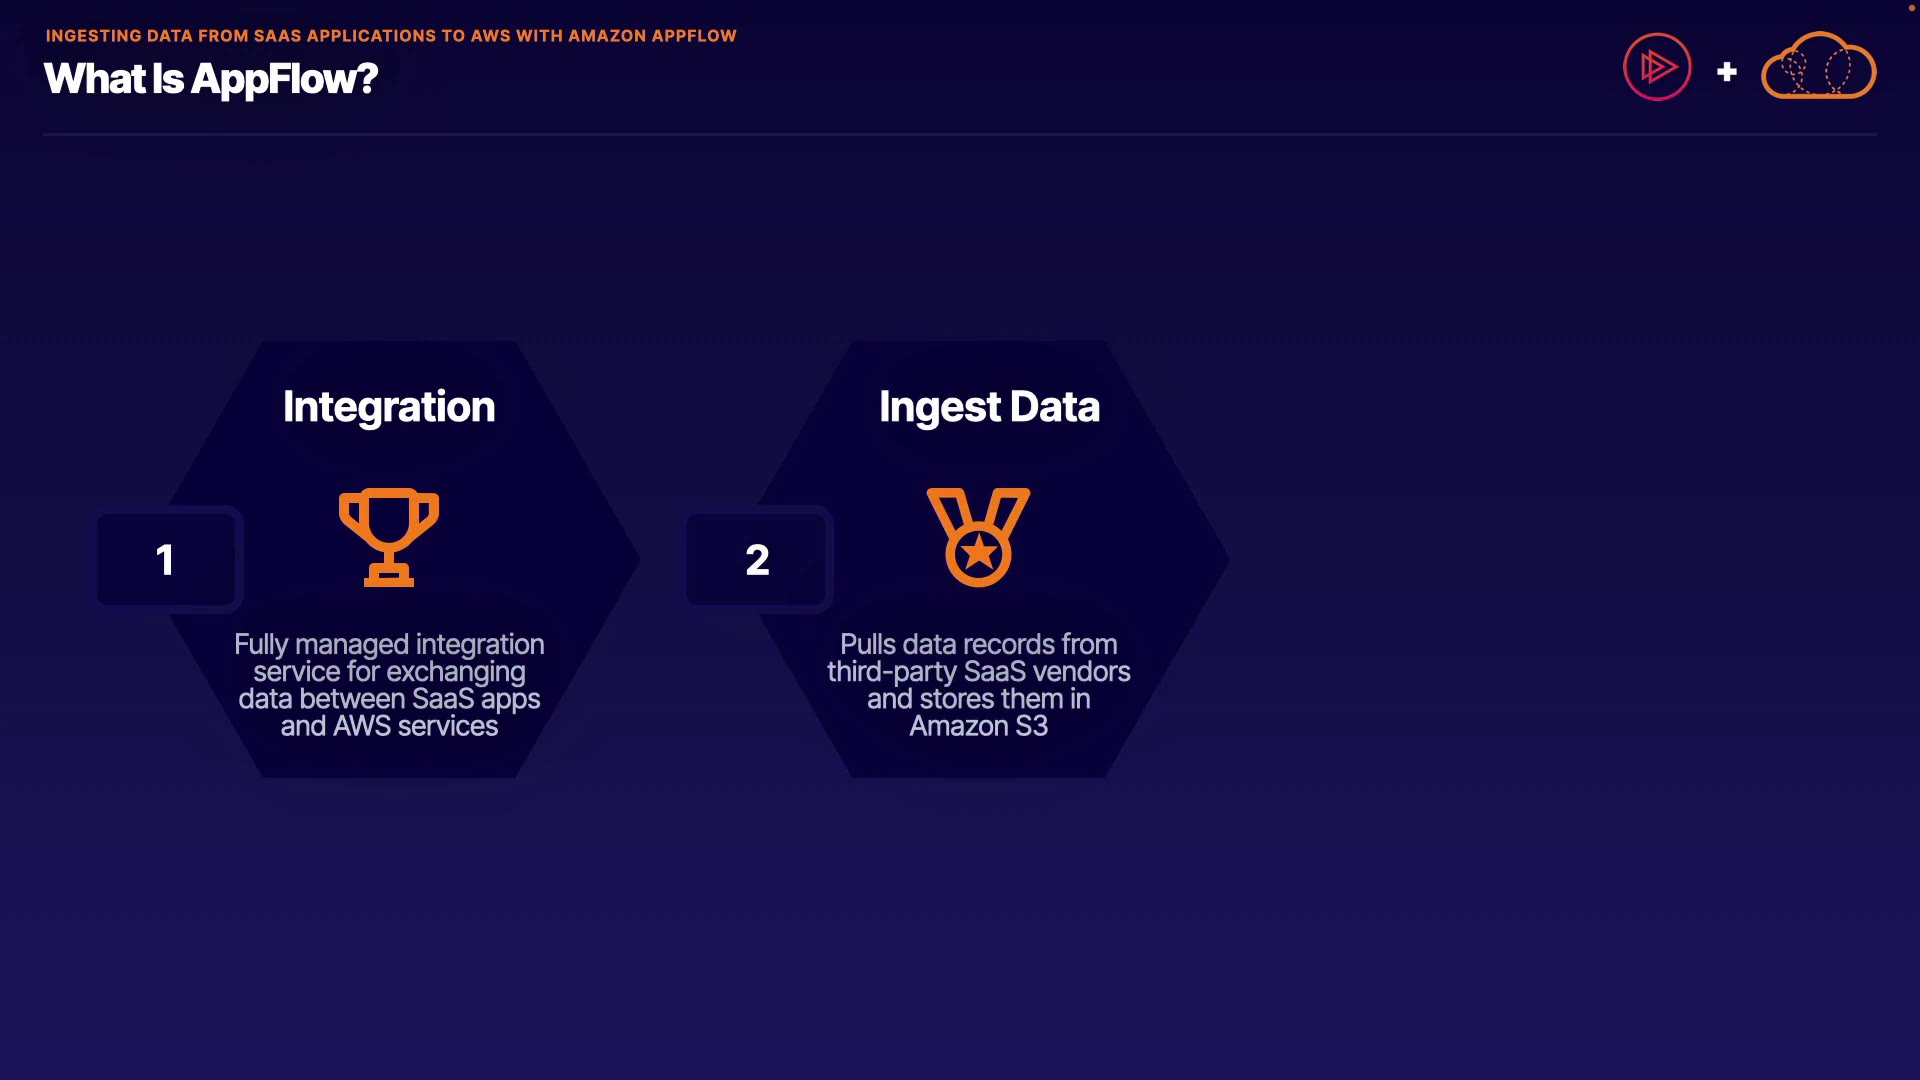Click the number 1 badge
This screenshot has height=1080, width=1920.
(166, 560)
